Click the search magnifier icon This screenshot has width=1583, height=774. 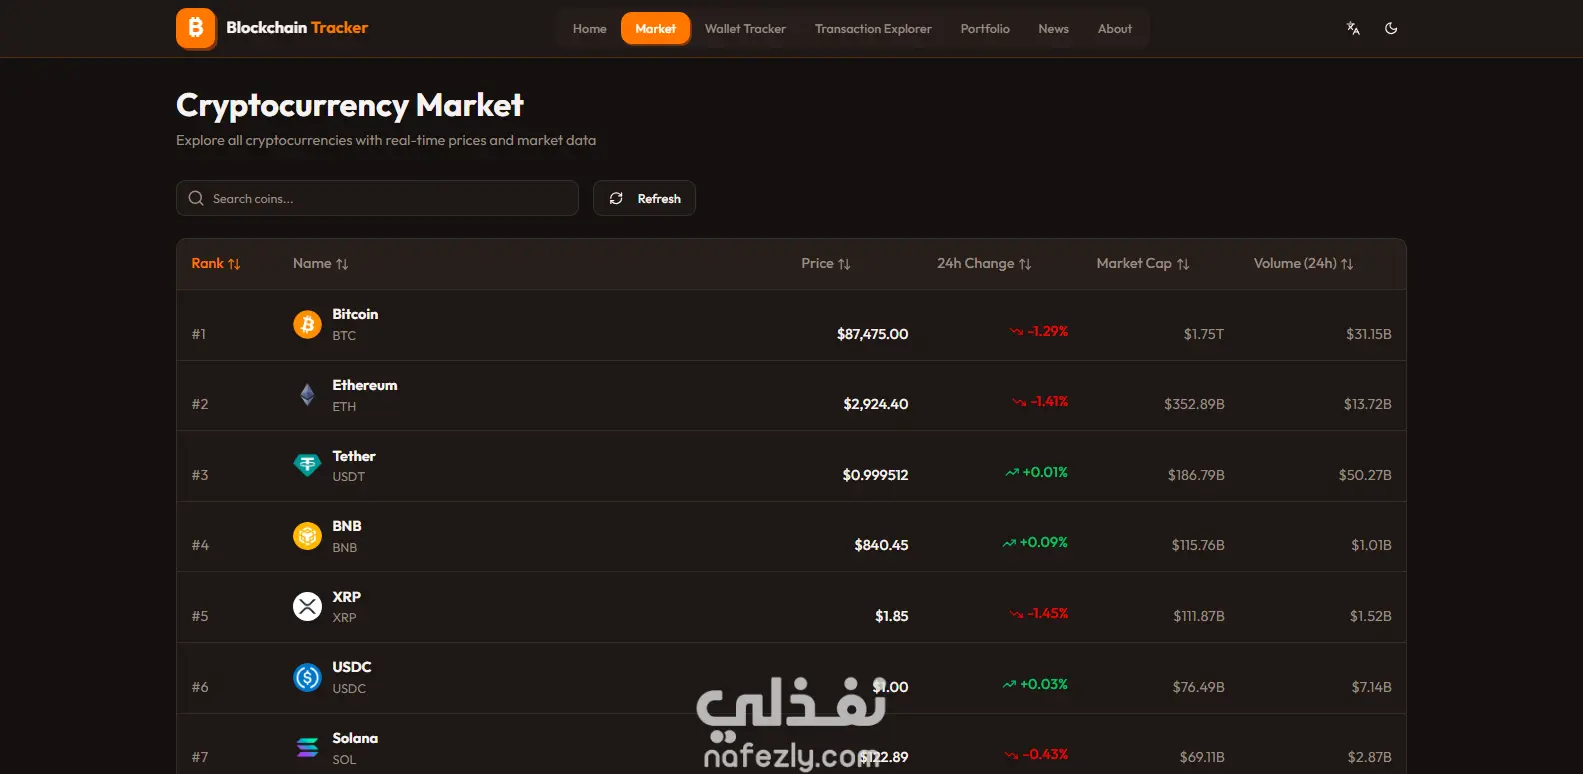196,198
